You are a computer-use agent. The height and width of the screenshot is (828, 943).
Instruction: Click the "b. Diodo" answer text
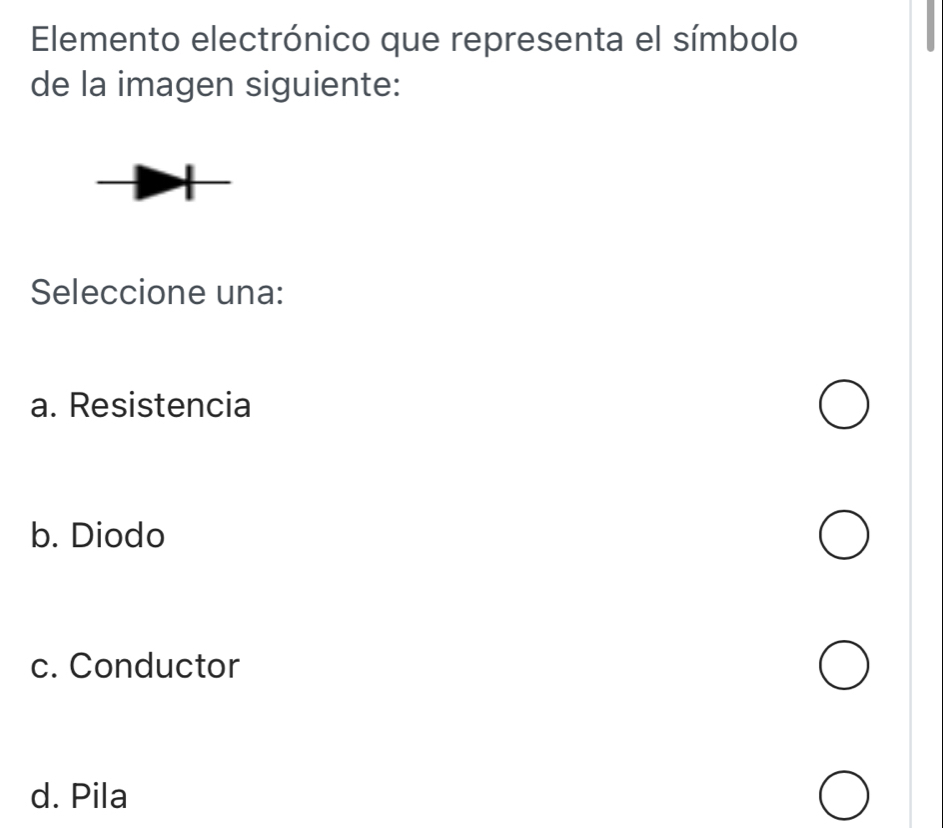click(x=97, y=535)
